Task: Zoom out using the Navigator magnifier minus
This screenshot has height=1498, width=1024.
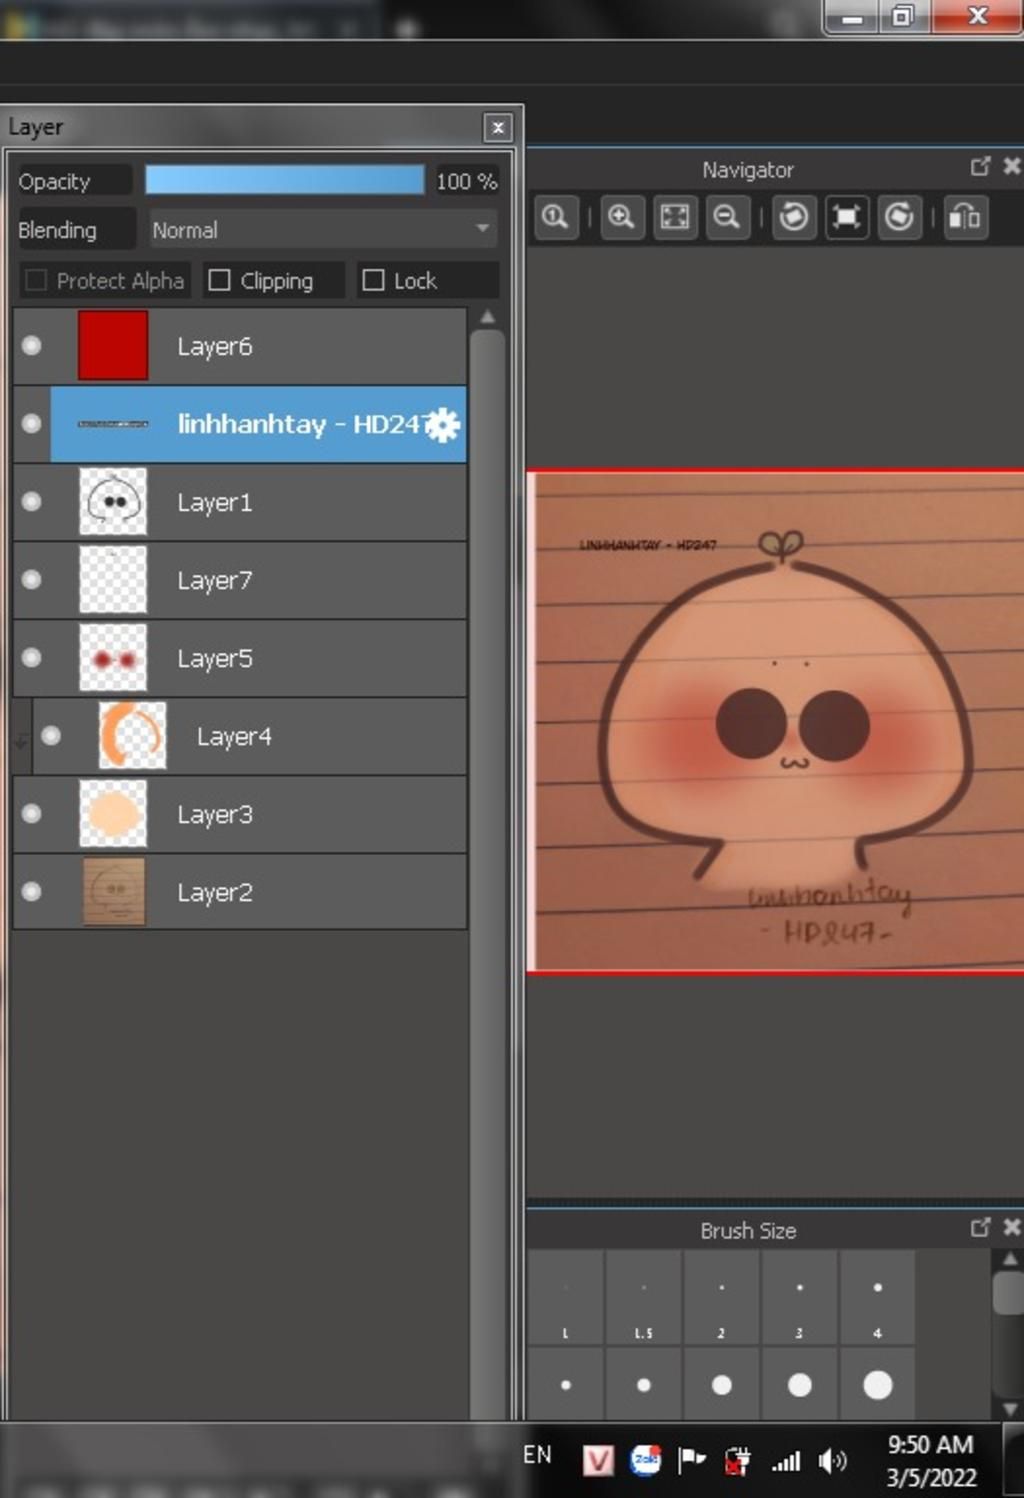Action: (x=727, y=217)
